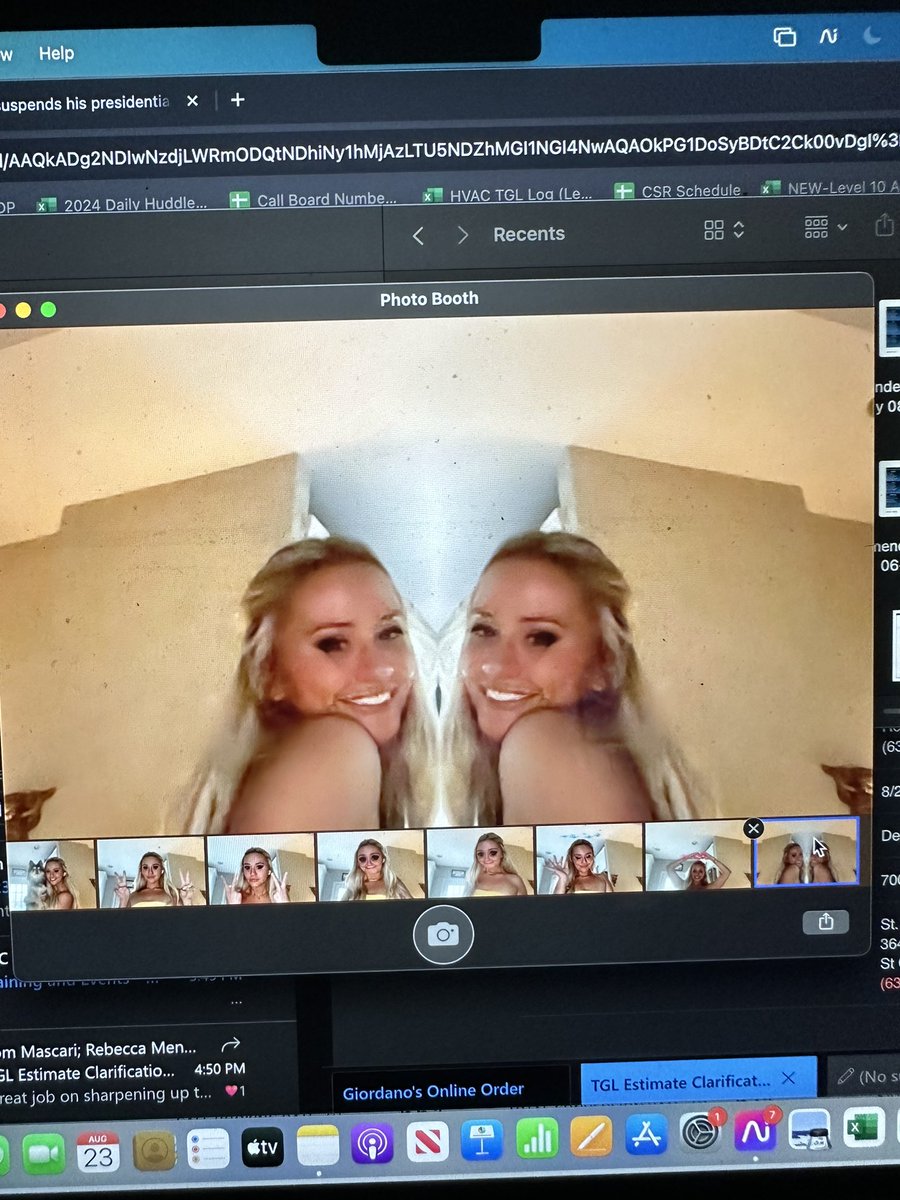Screen dimensions: 900x1200
Task: Select the 'suspends his presidentia' browser tab
Action: tap(85, 102)
